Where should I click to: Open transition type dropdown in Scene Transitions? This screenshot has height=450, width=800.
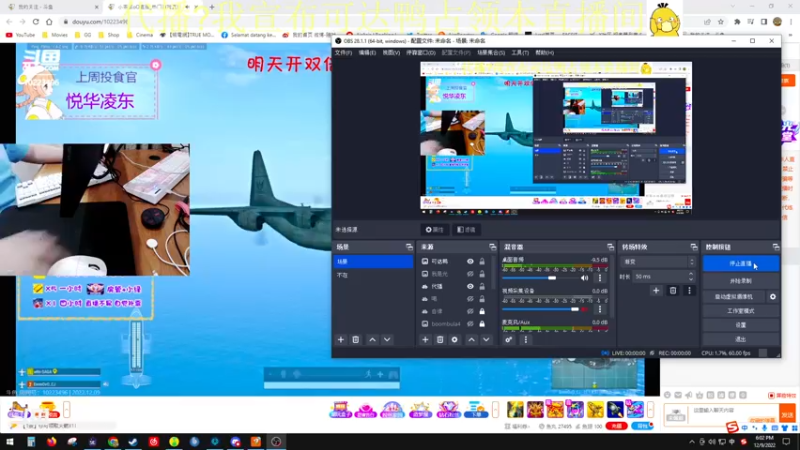[658, 262]
